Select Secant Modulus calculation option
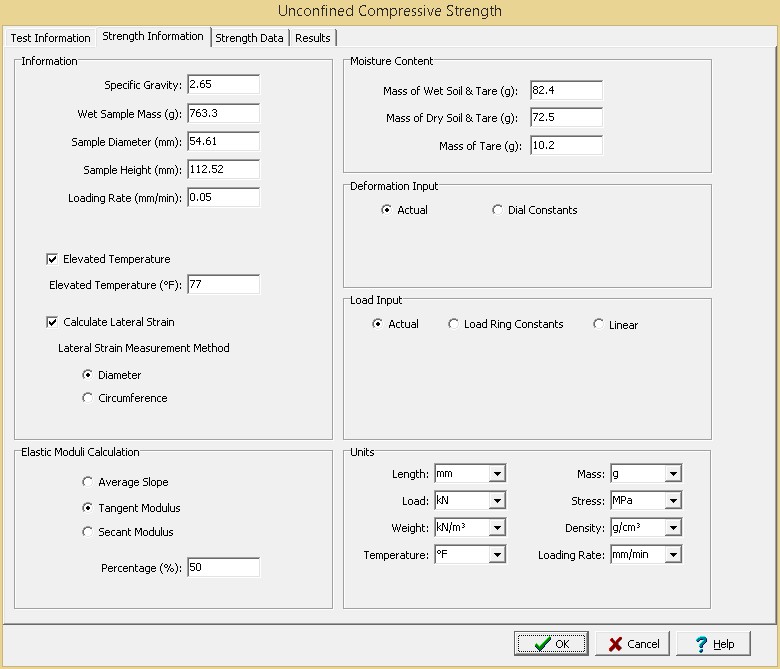Image resolution: width=780 pixels, height=669 pixels. click(x=88, y=532)
